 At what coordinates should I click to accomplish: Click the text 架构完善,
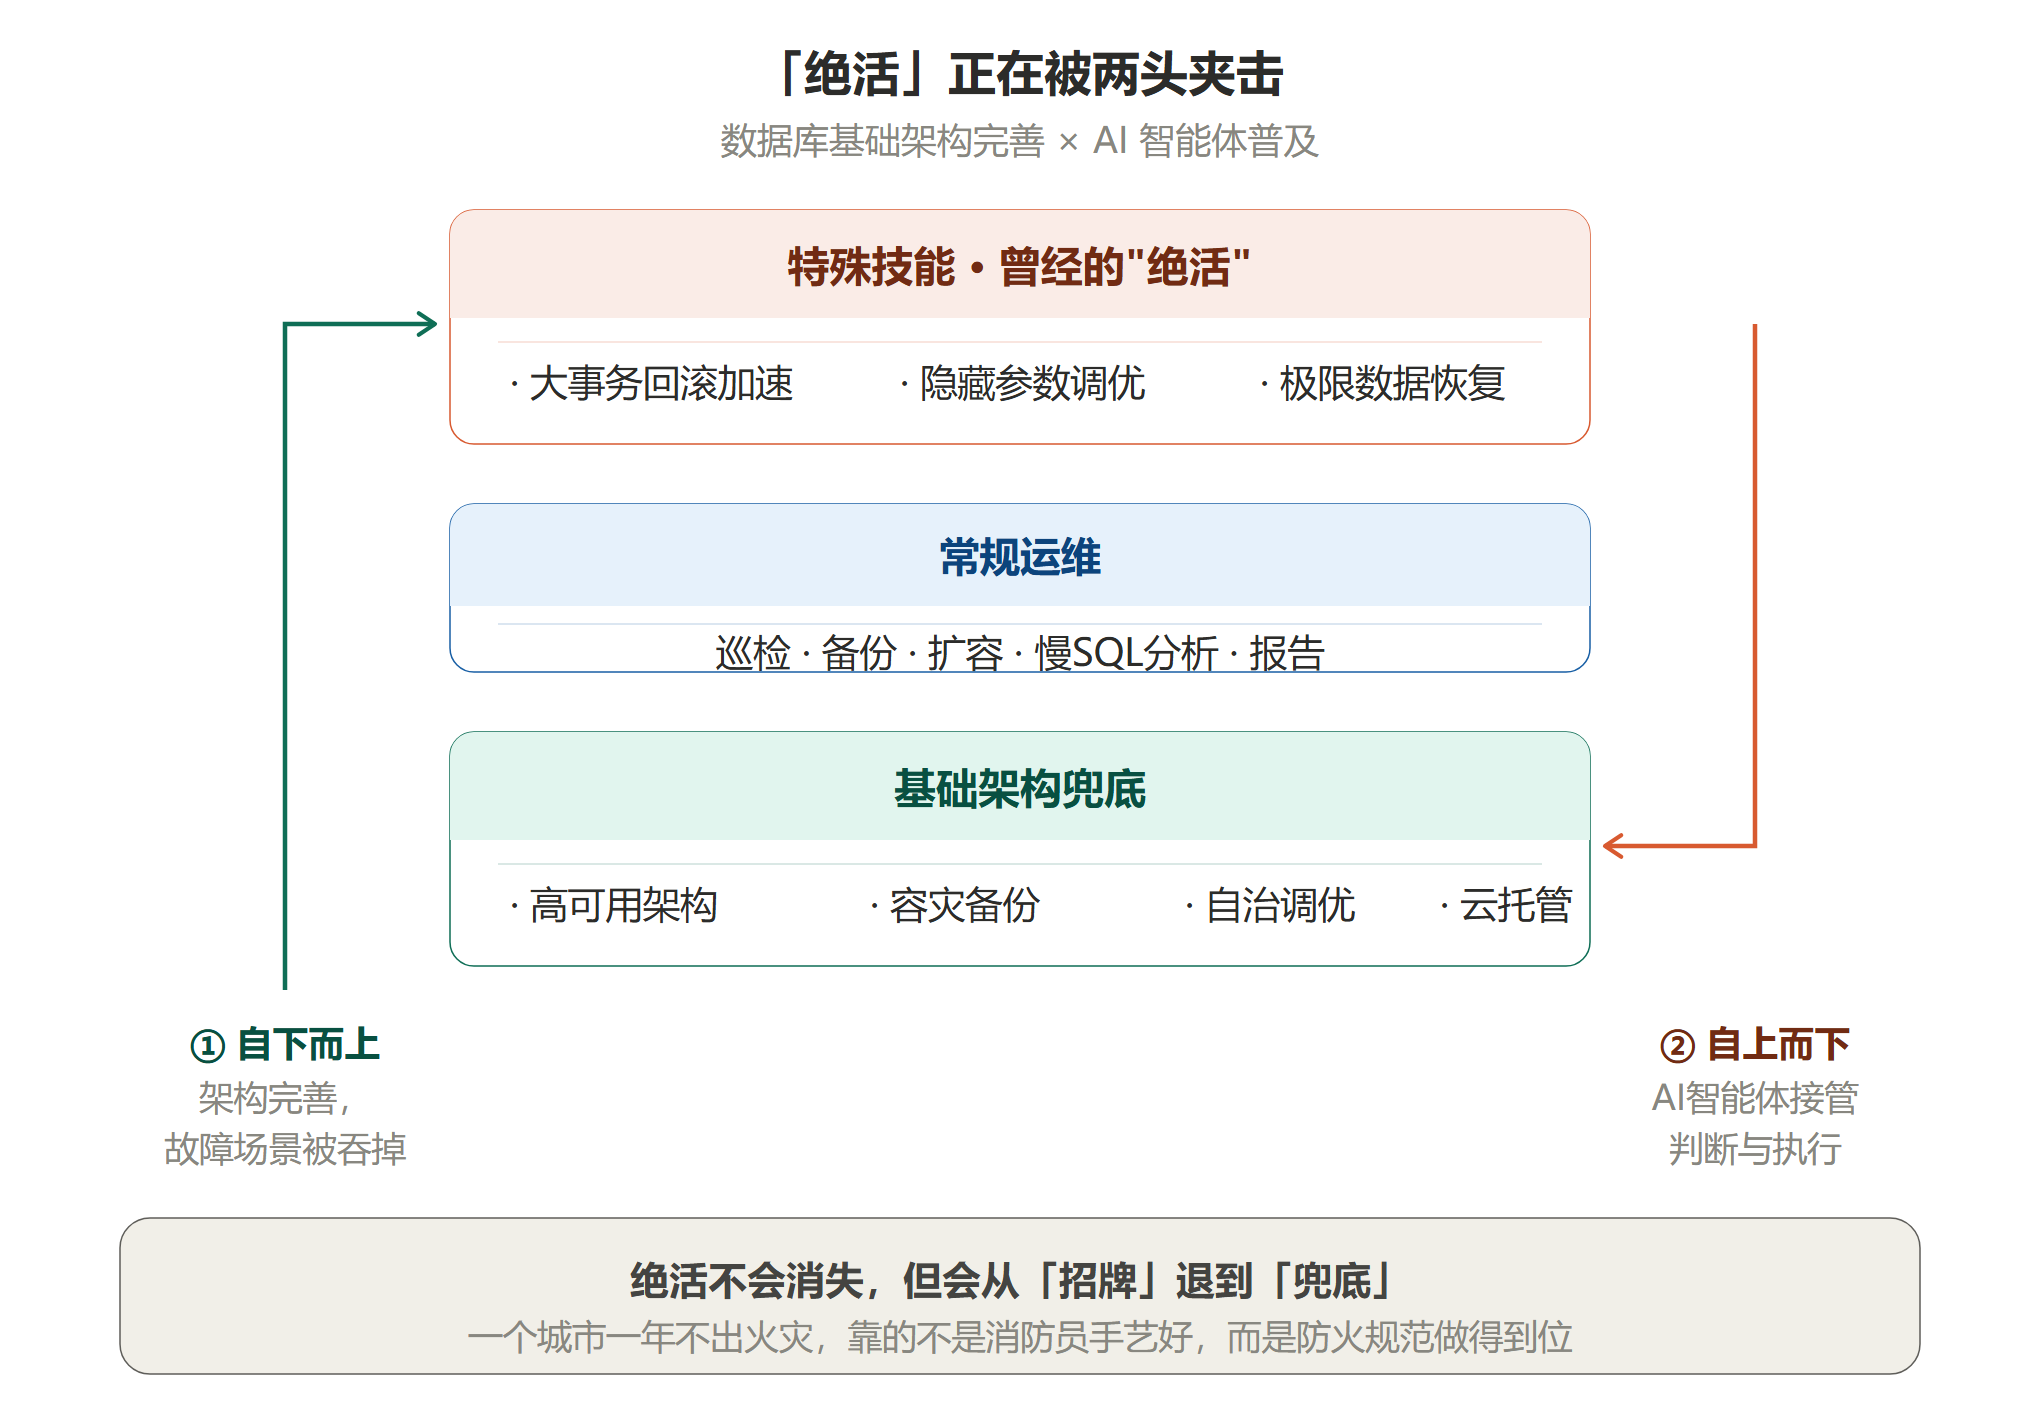pyautogui.click(x=276, y=1098)
